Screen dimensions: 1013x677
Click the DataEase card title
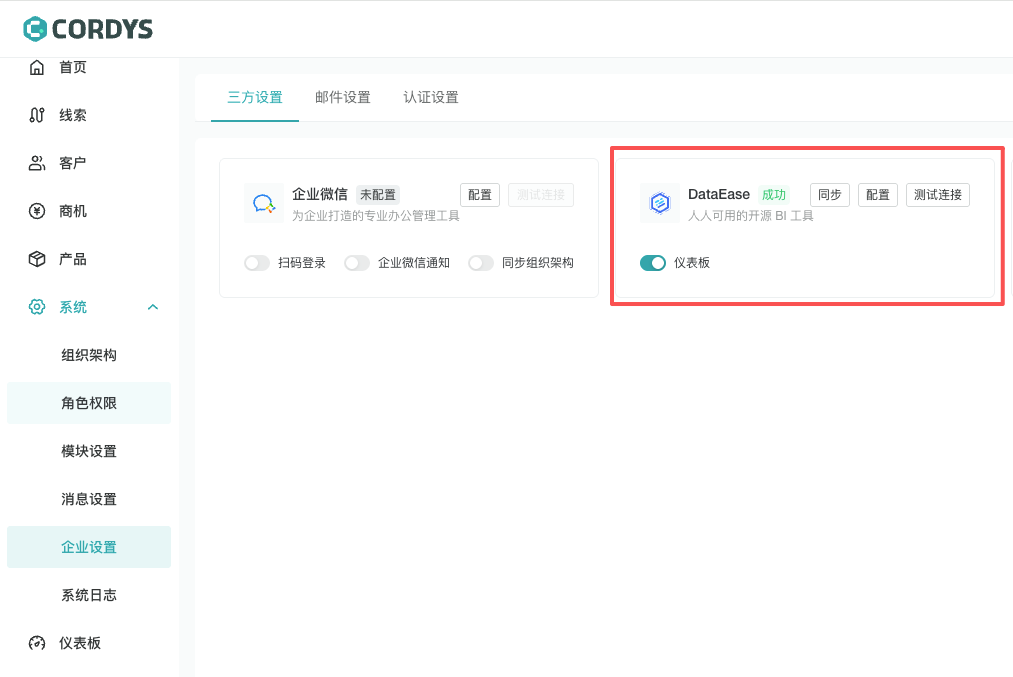(719, 194)
